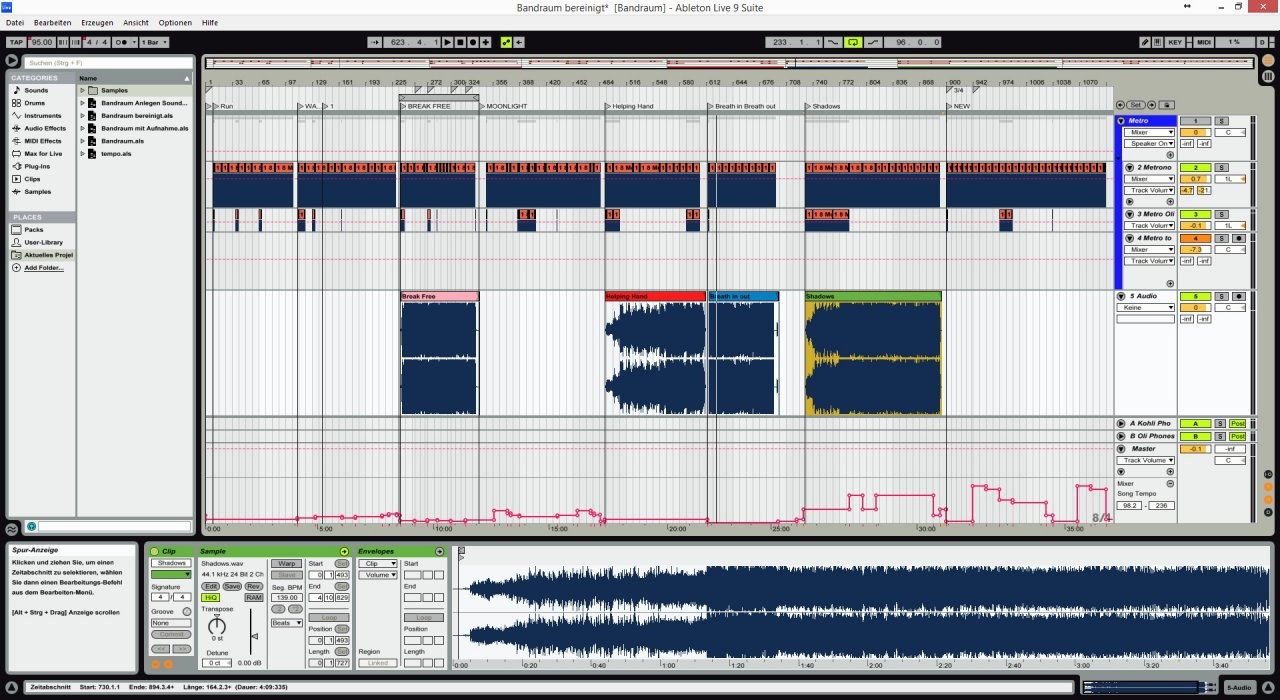1280x700 pixels.
Task: Expand the Samples folder in browser
Action: coord(83,90)
